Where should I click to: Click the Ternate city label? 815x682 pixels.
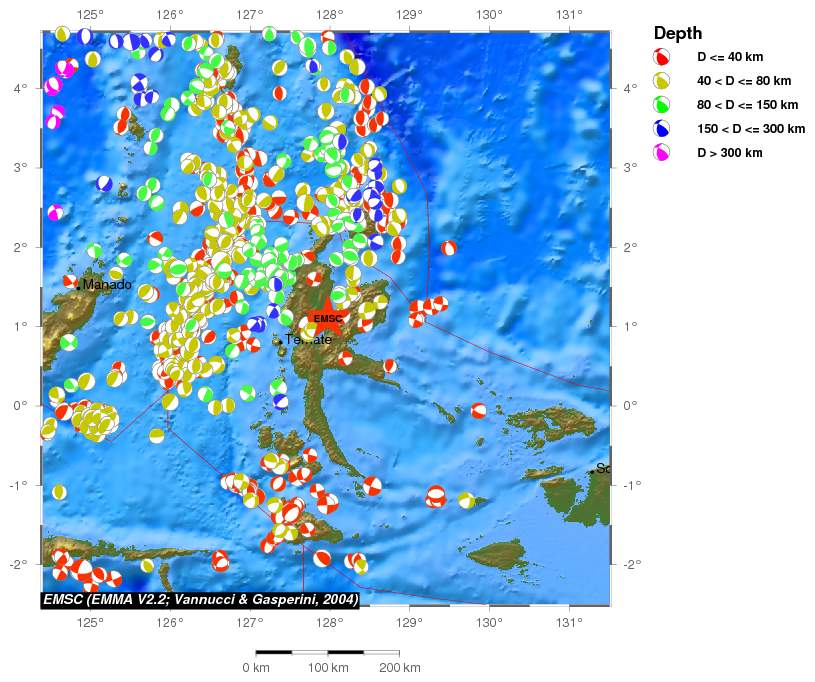click(x=307, y=340)
